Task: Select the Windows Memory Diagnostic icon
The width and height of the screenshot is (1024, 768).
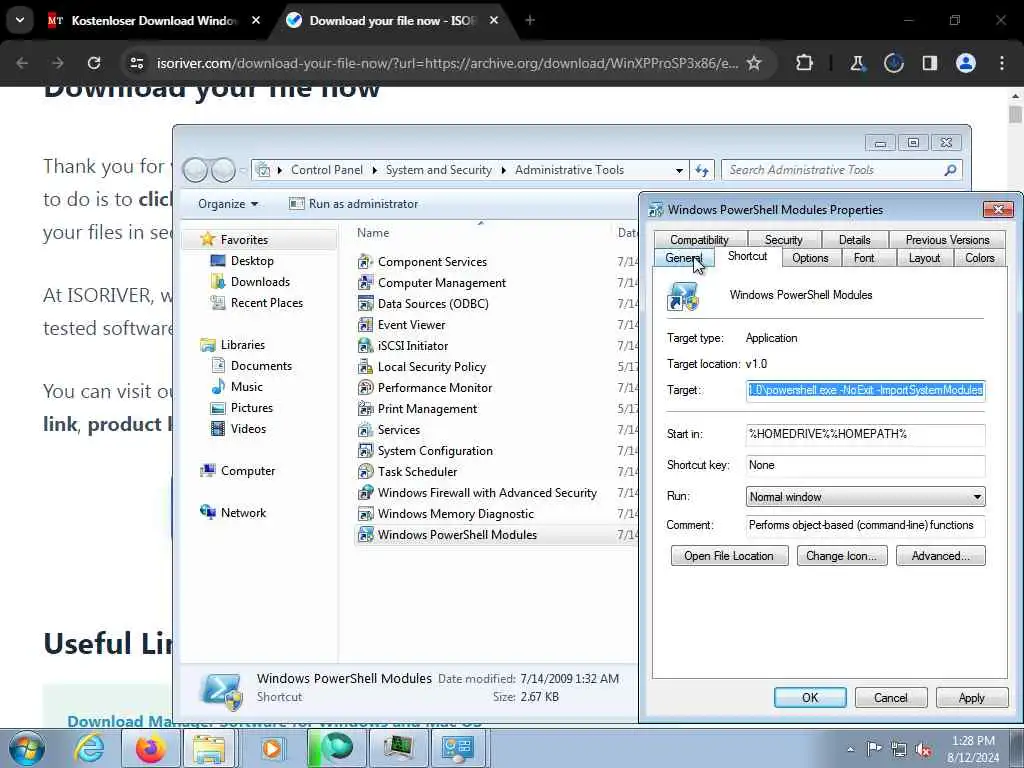Action: pyautogui.click(x=366, y=514)
